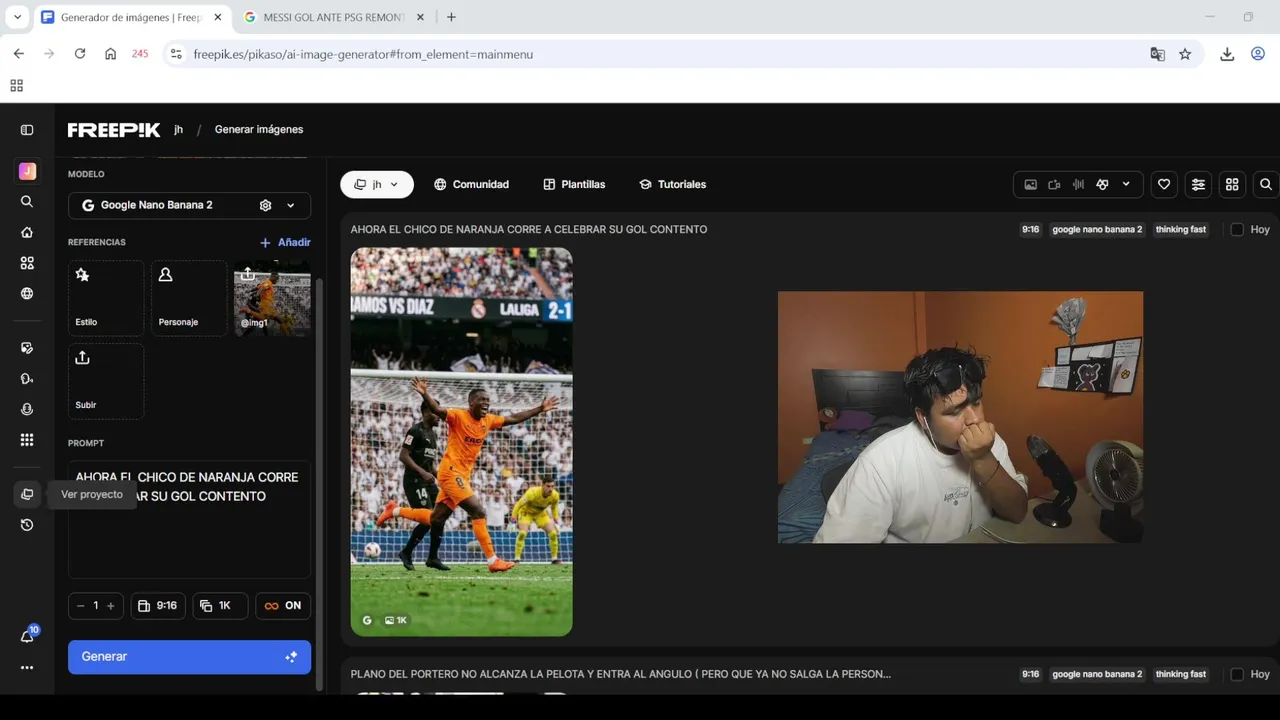This screenshot has width=1280, height=720.
Task: Open the Tutoriales tab
Action: tap(672, 184)
